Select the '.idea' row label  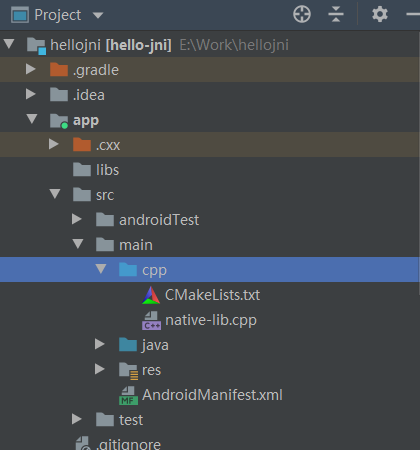coord(89,95)
